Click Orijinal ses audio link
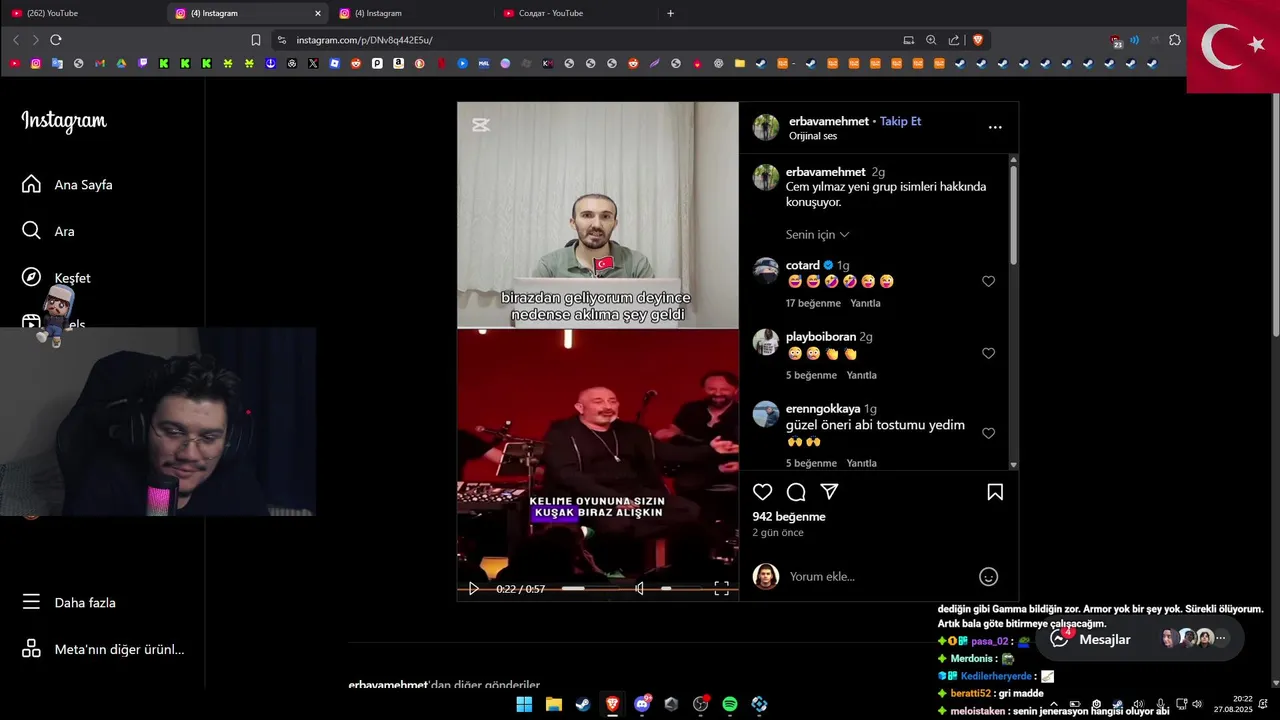The width and height of the screenshot is (1280, 720). 813,136
